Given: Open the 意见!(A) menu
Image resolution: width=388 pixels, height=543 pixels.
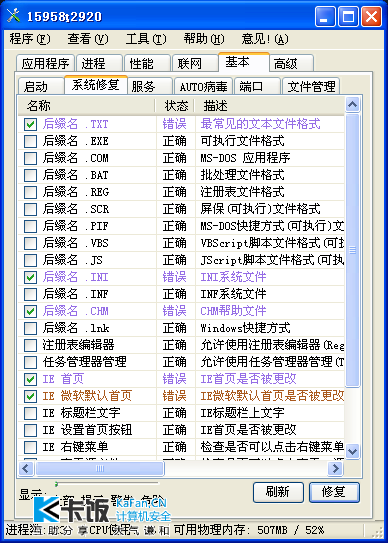Looking at the screenshot, I should coord(265,39).
